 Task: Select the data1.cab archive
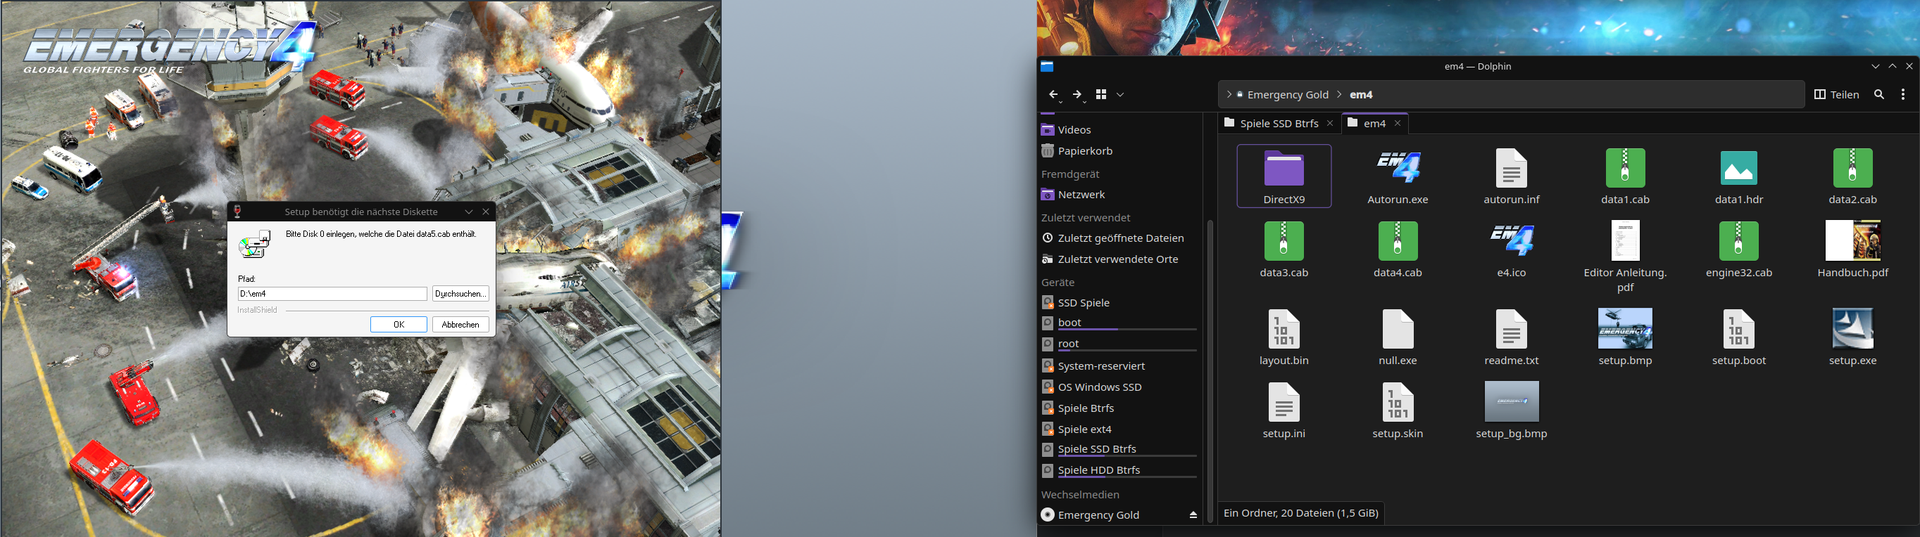pos(1625,176)
